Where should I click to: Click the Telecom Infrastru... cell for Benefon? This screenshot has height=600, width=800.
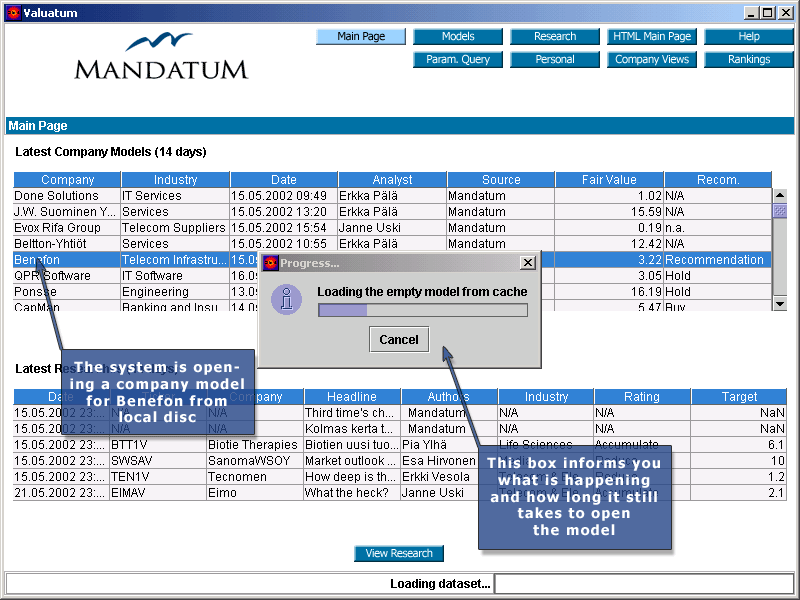(175, 260)
